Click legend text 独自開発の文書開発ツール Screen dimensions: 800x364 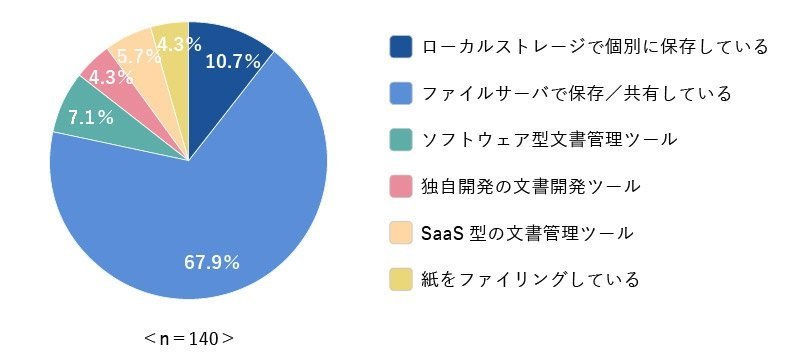pos(531,186)
